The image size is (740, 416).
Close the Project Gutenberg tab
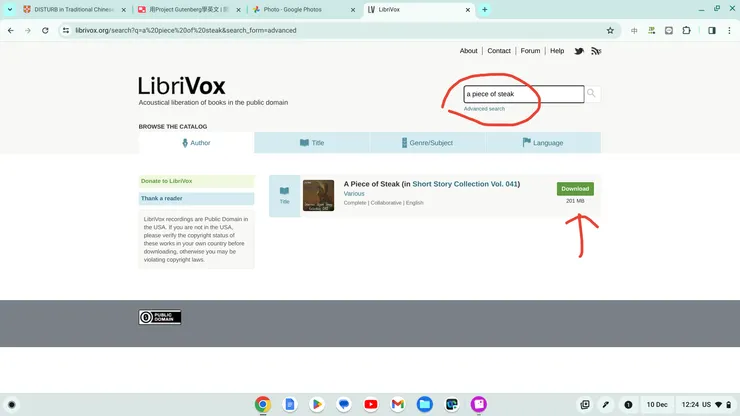click(238, 9)
